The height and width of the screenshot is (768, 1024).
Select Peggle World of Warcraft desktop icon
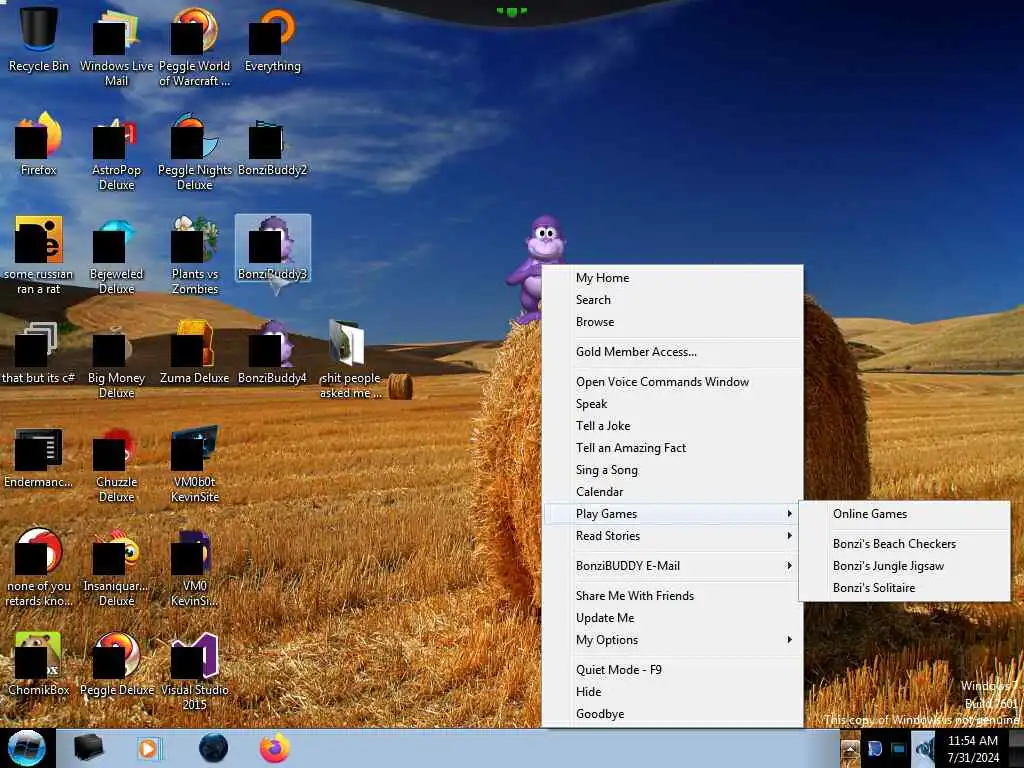click(195, 46)
